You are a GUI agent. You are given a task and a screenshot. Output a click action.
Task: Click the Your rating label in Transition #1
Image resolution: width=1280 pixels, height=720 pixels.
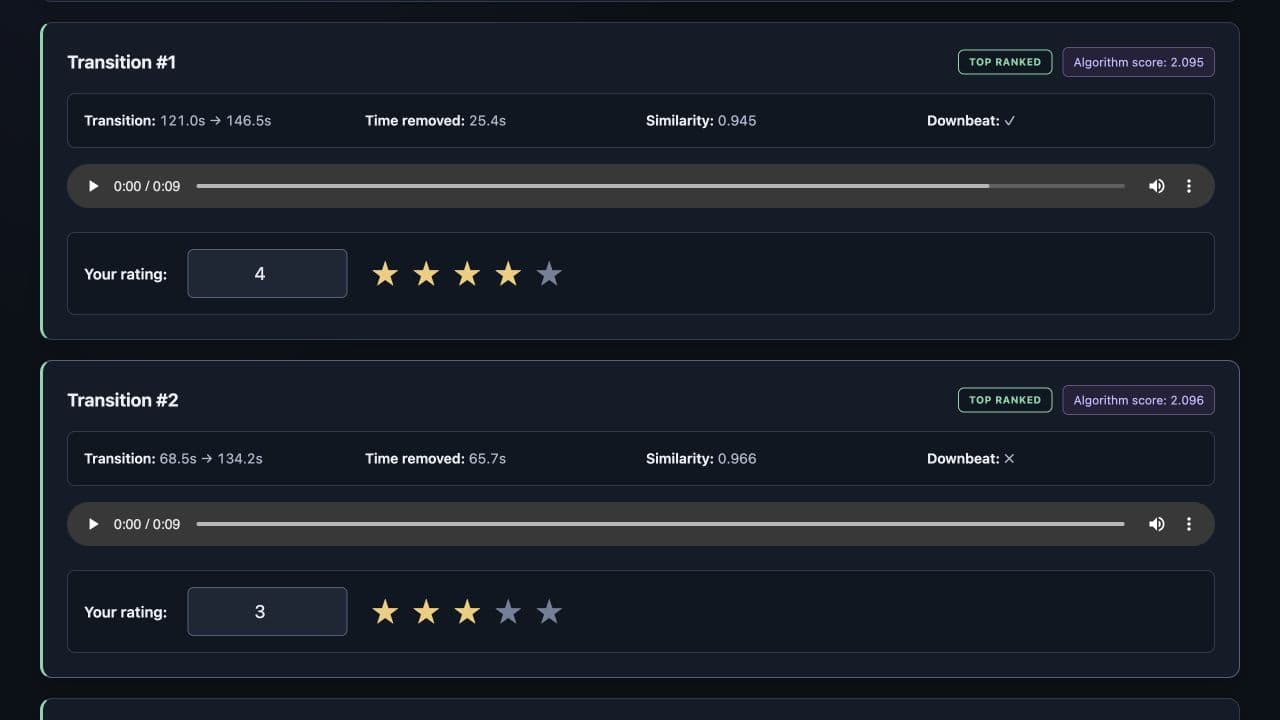[126, 274]
